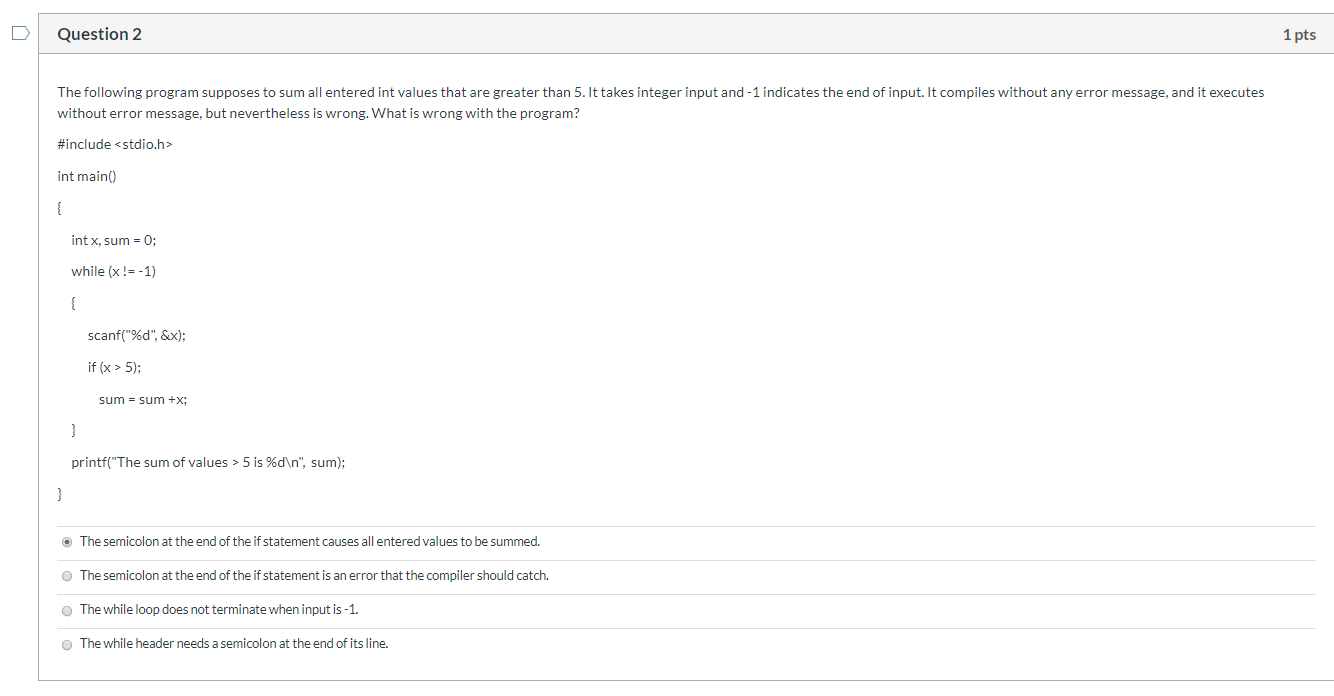Click the last answer row's text label
The width and height of the screenshot is (1334, 696).
[234, 643]
